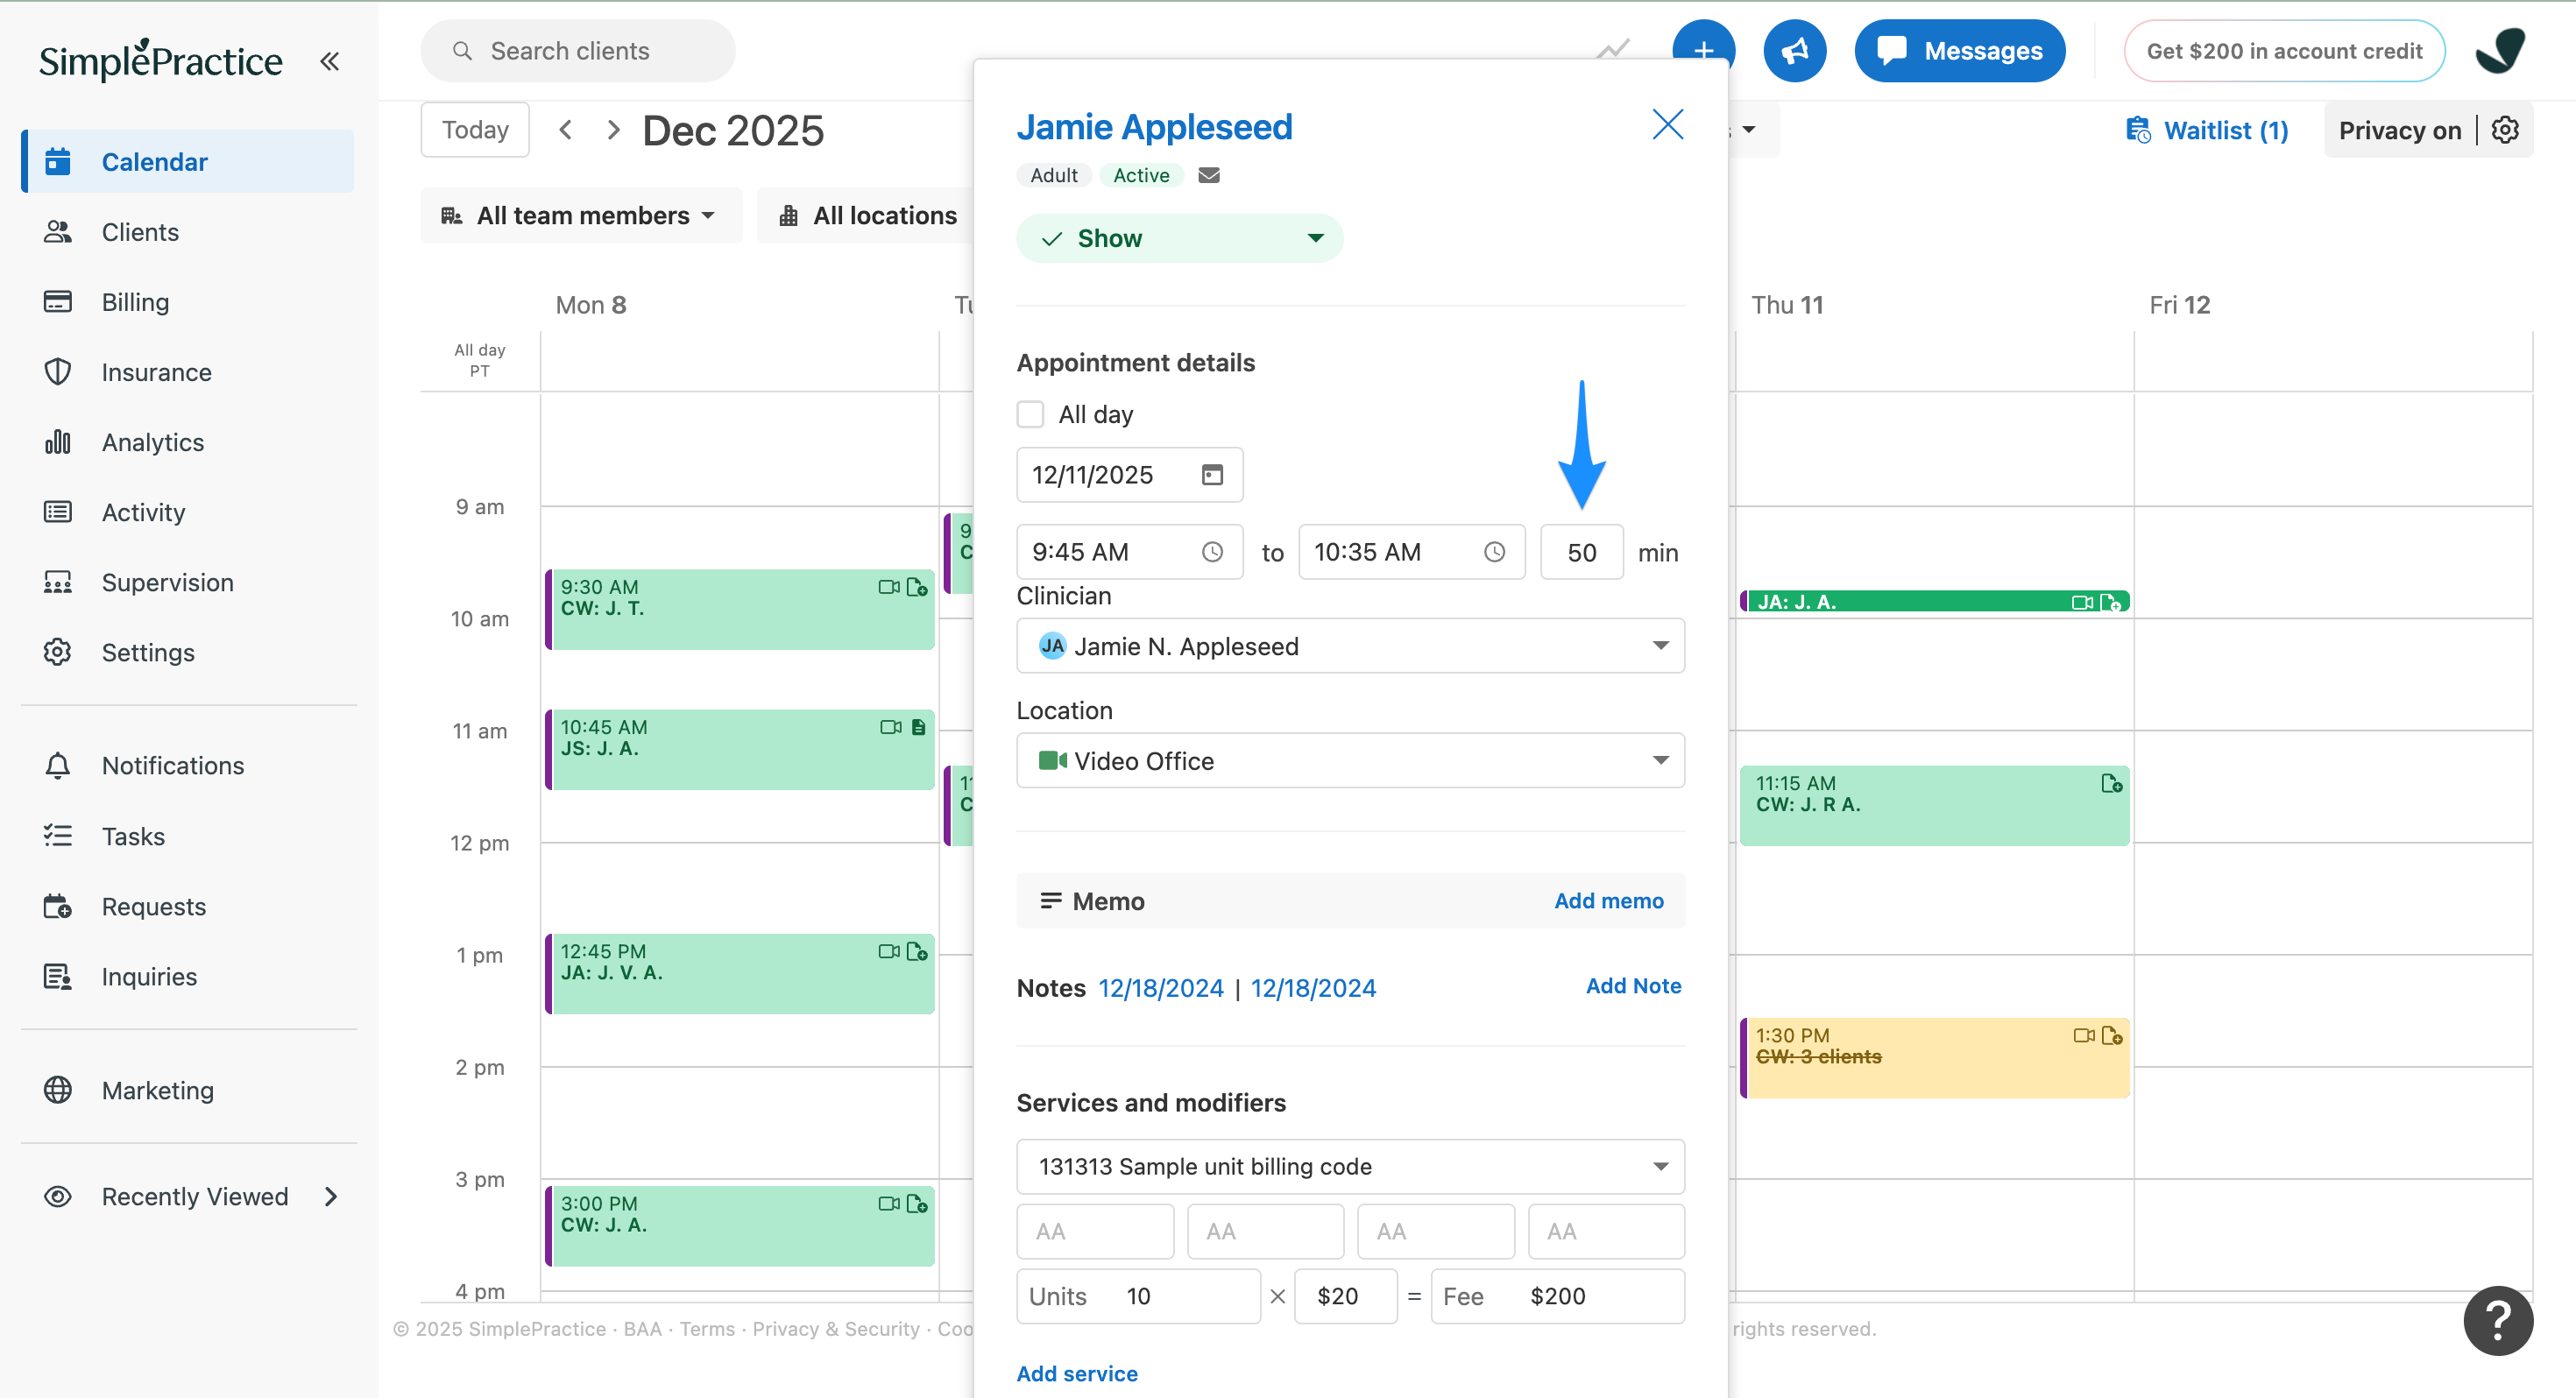Open the Show status dropdown
Viewport: 2576px width, 1398px height.
1180,238
